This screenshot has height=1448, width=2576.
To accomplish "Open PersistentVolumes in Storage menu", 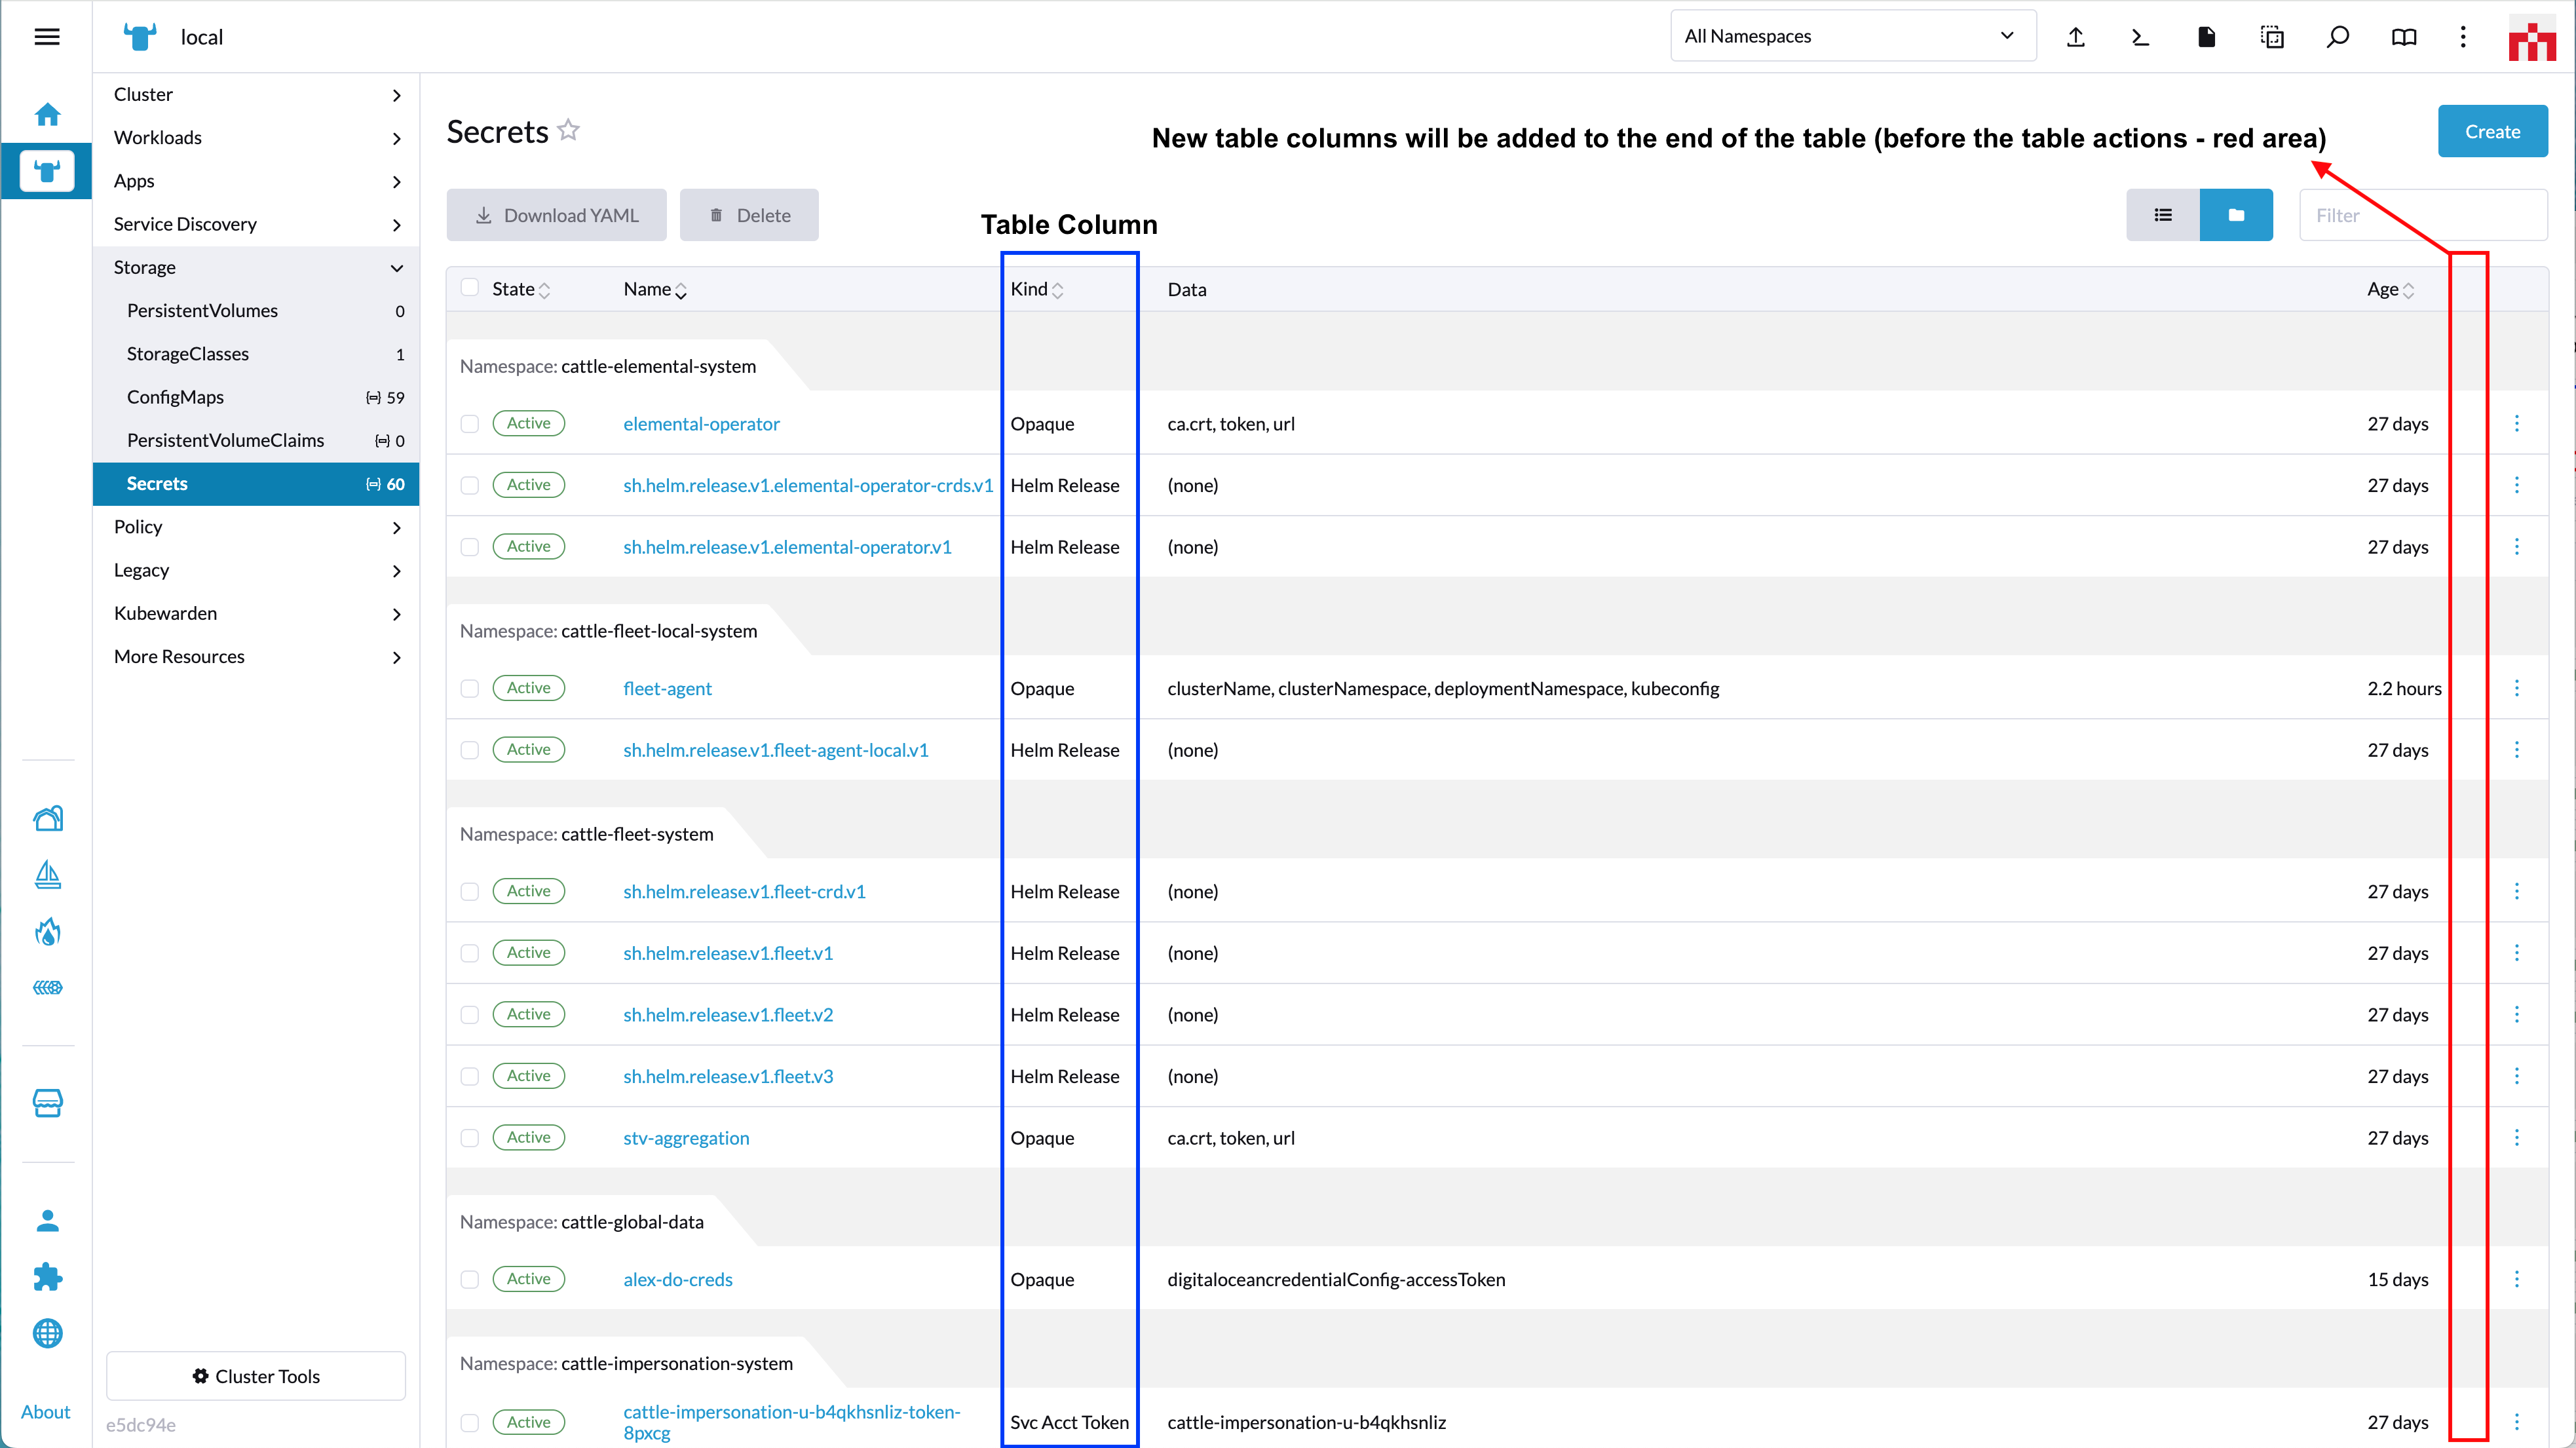I will pos(256,310).
